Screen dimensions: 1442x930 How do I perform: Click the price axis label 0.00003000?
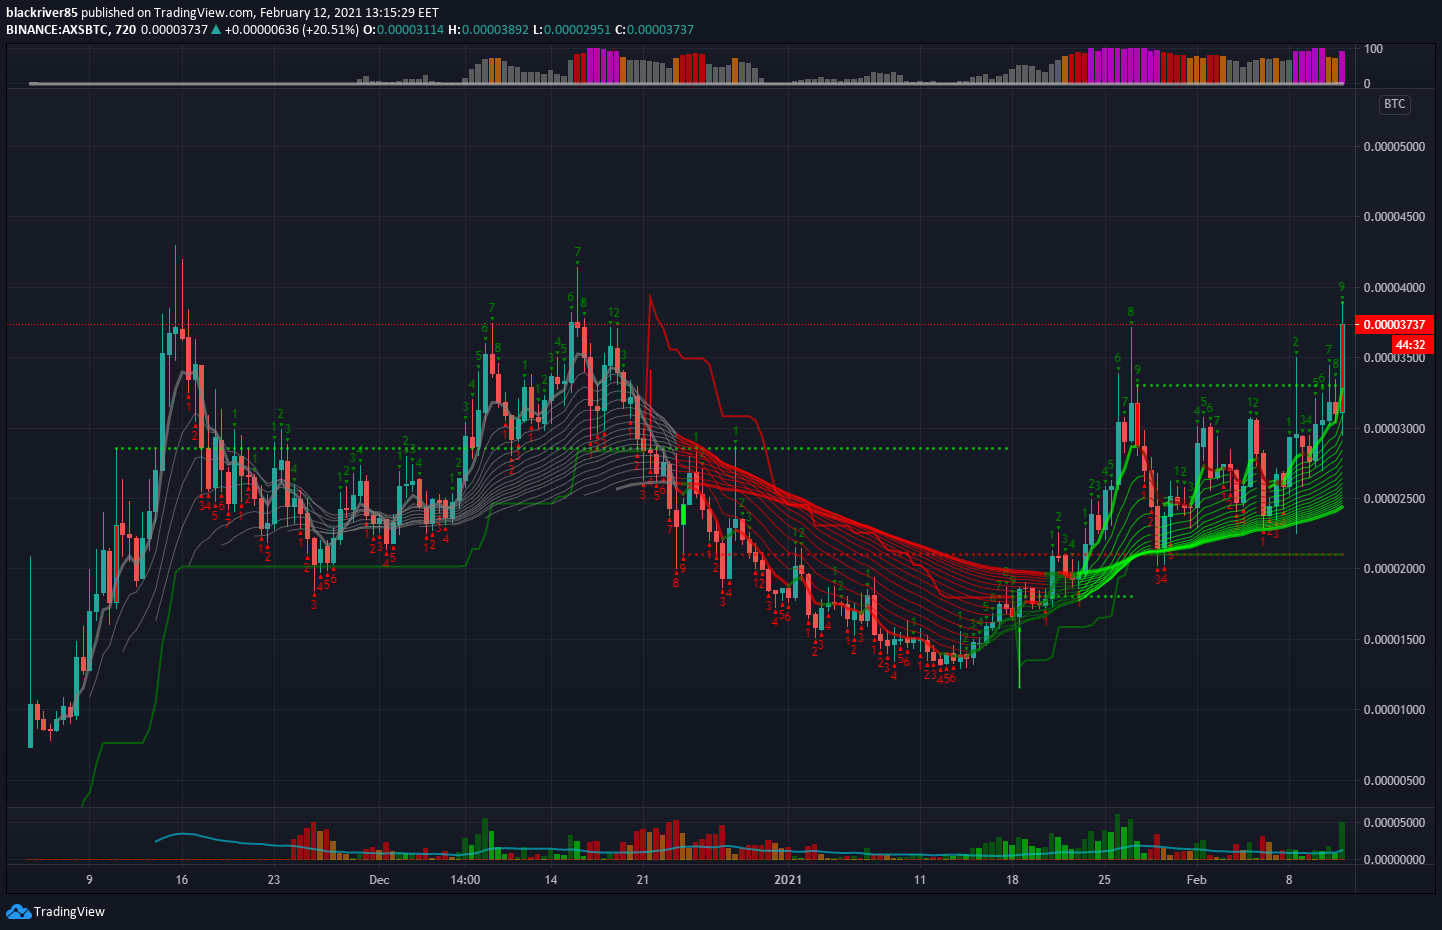1395,429
